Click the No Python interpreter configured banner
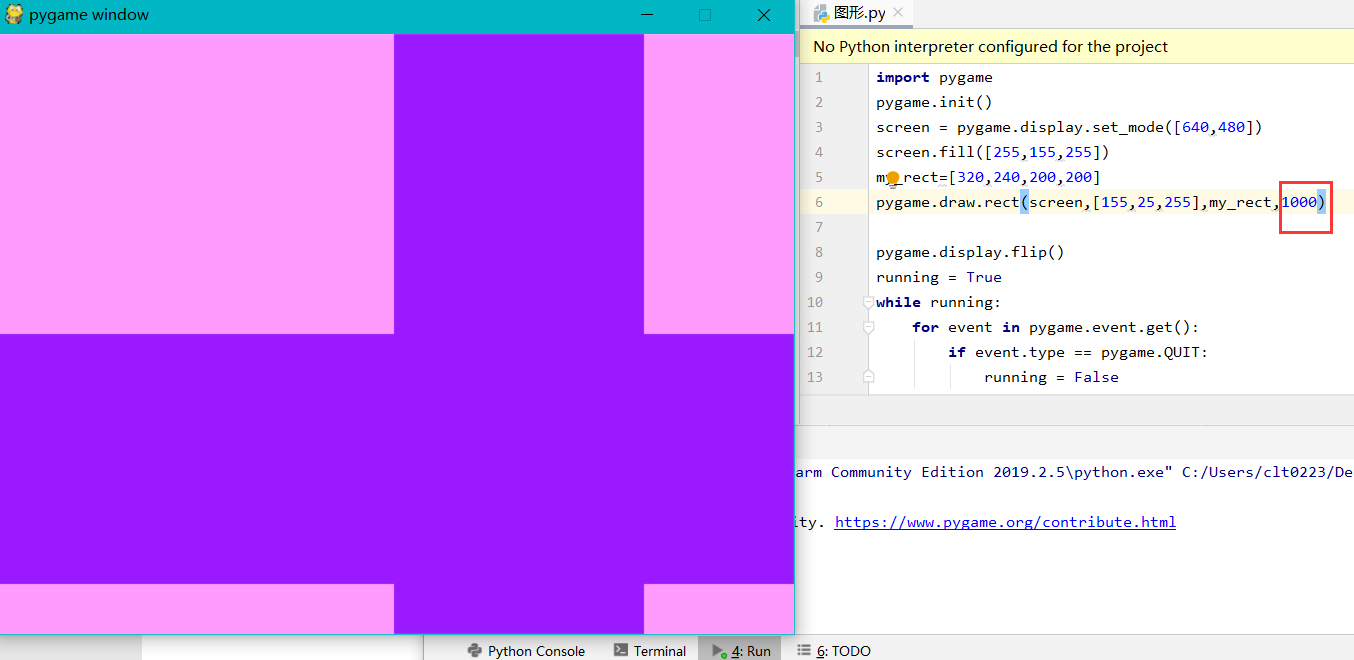This screenshot has width=1354, height=660. (x=1076, y=46)
